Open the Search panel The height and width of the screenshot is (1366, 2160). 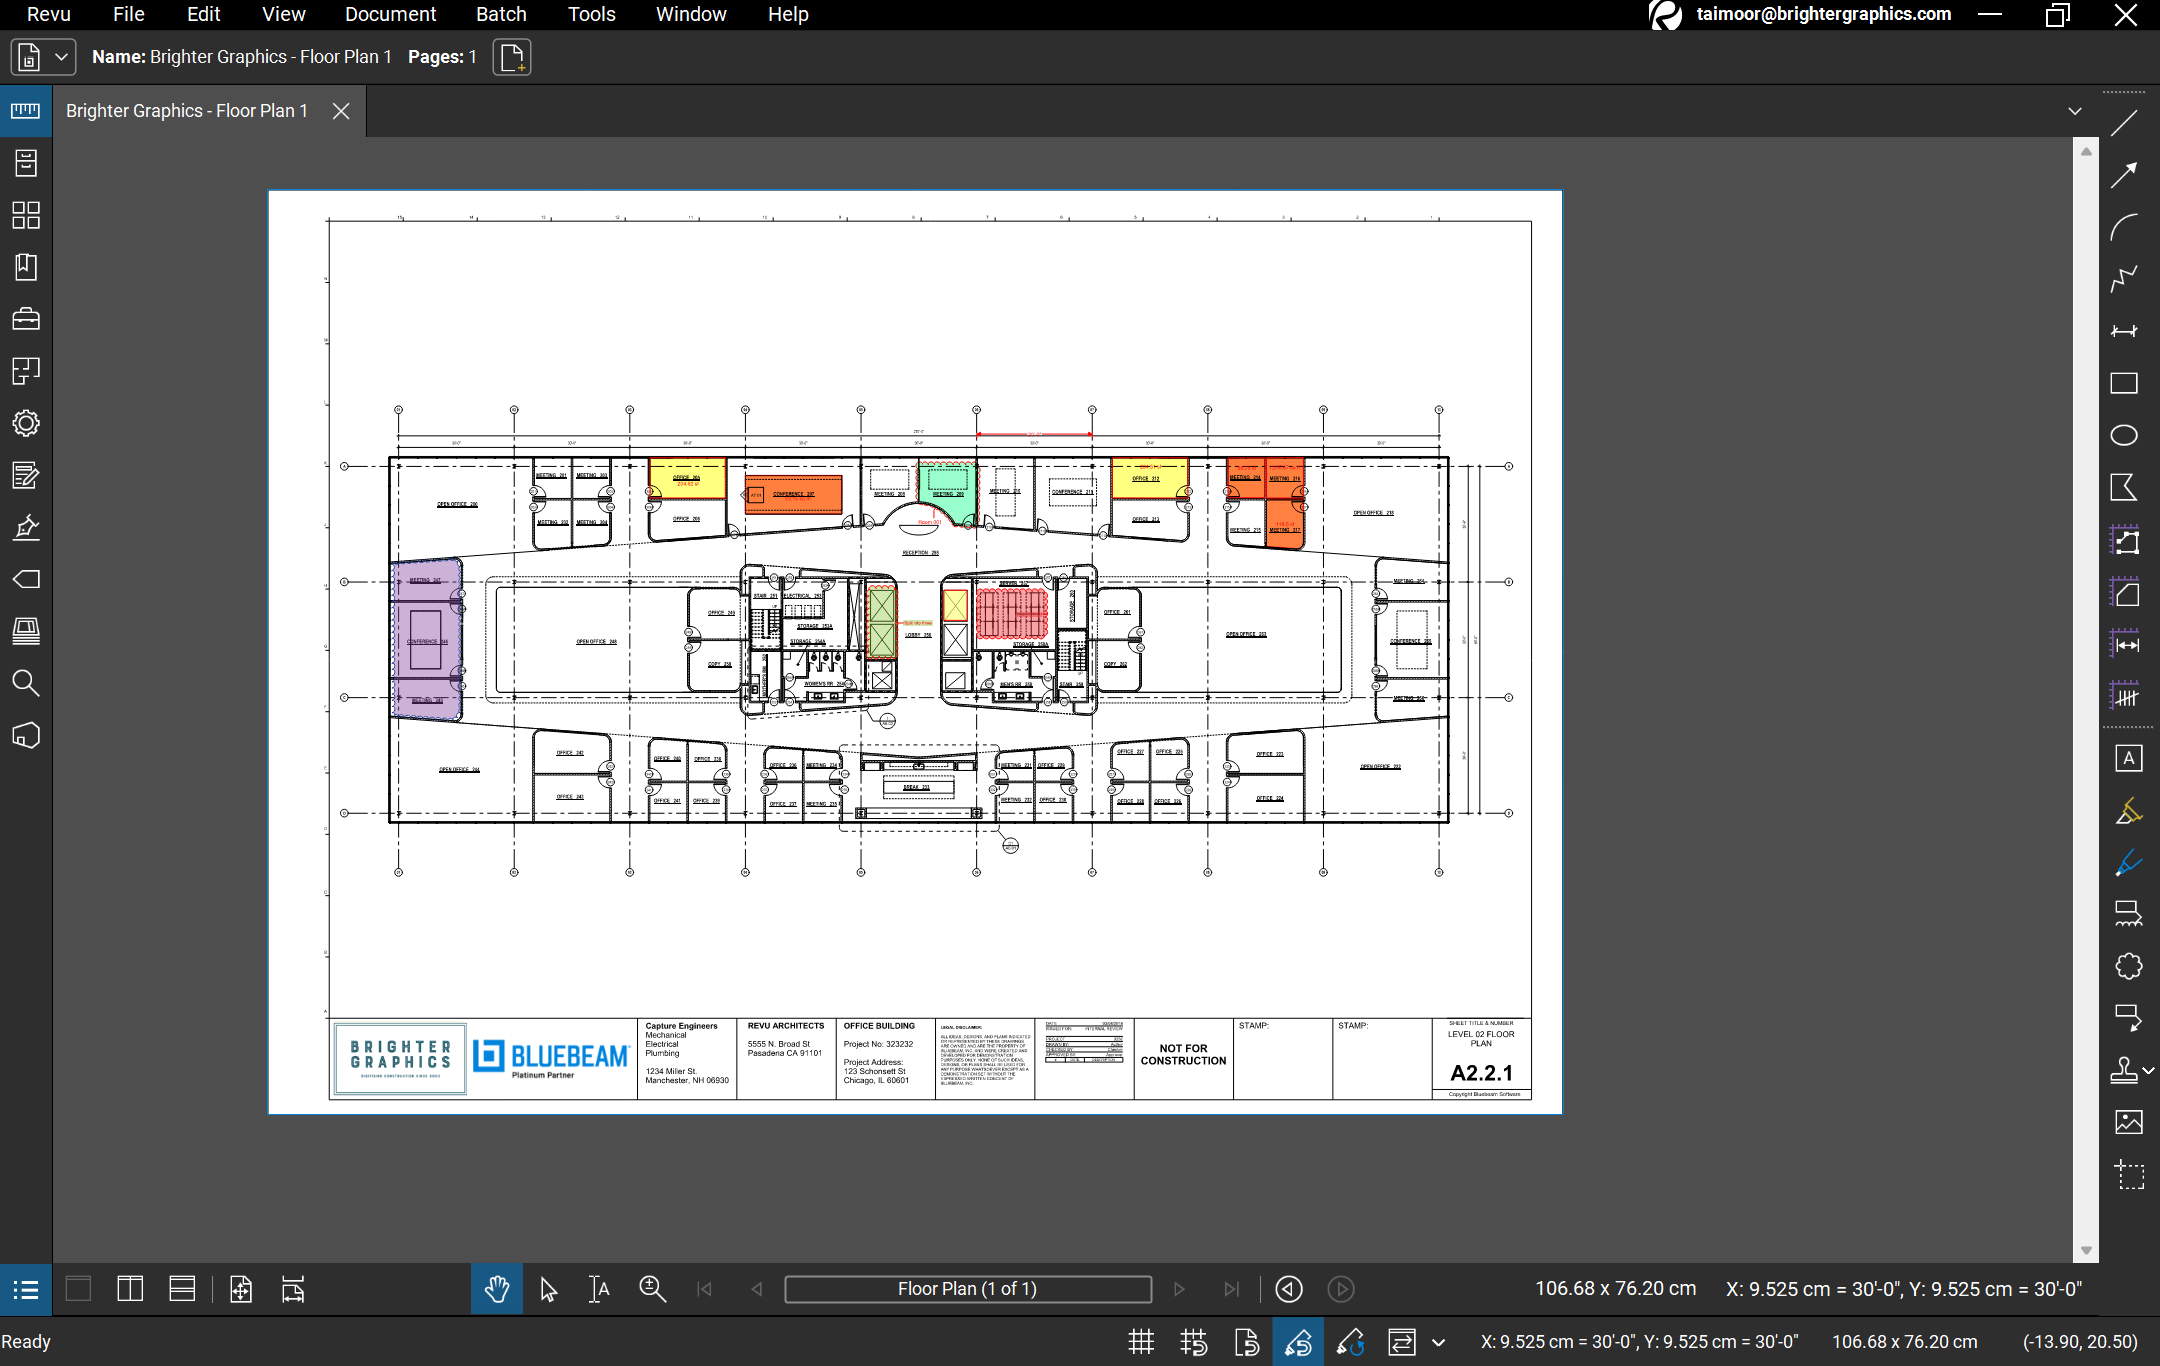[26, 683]
